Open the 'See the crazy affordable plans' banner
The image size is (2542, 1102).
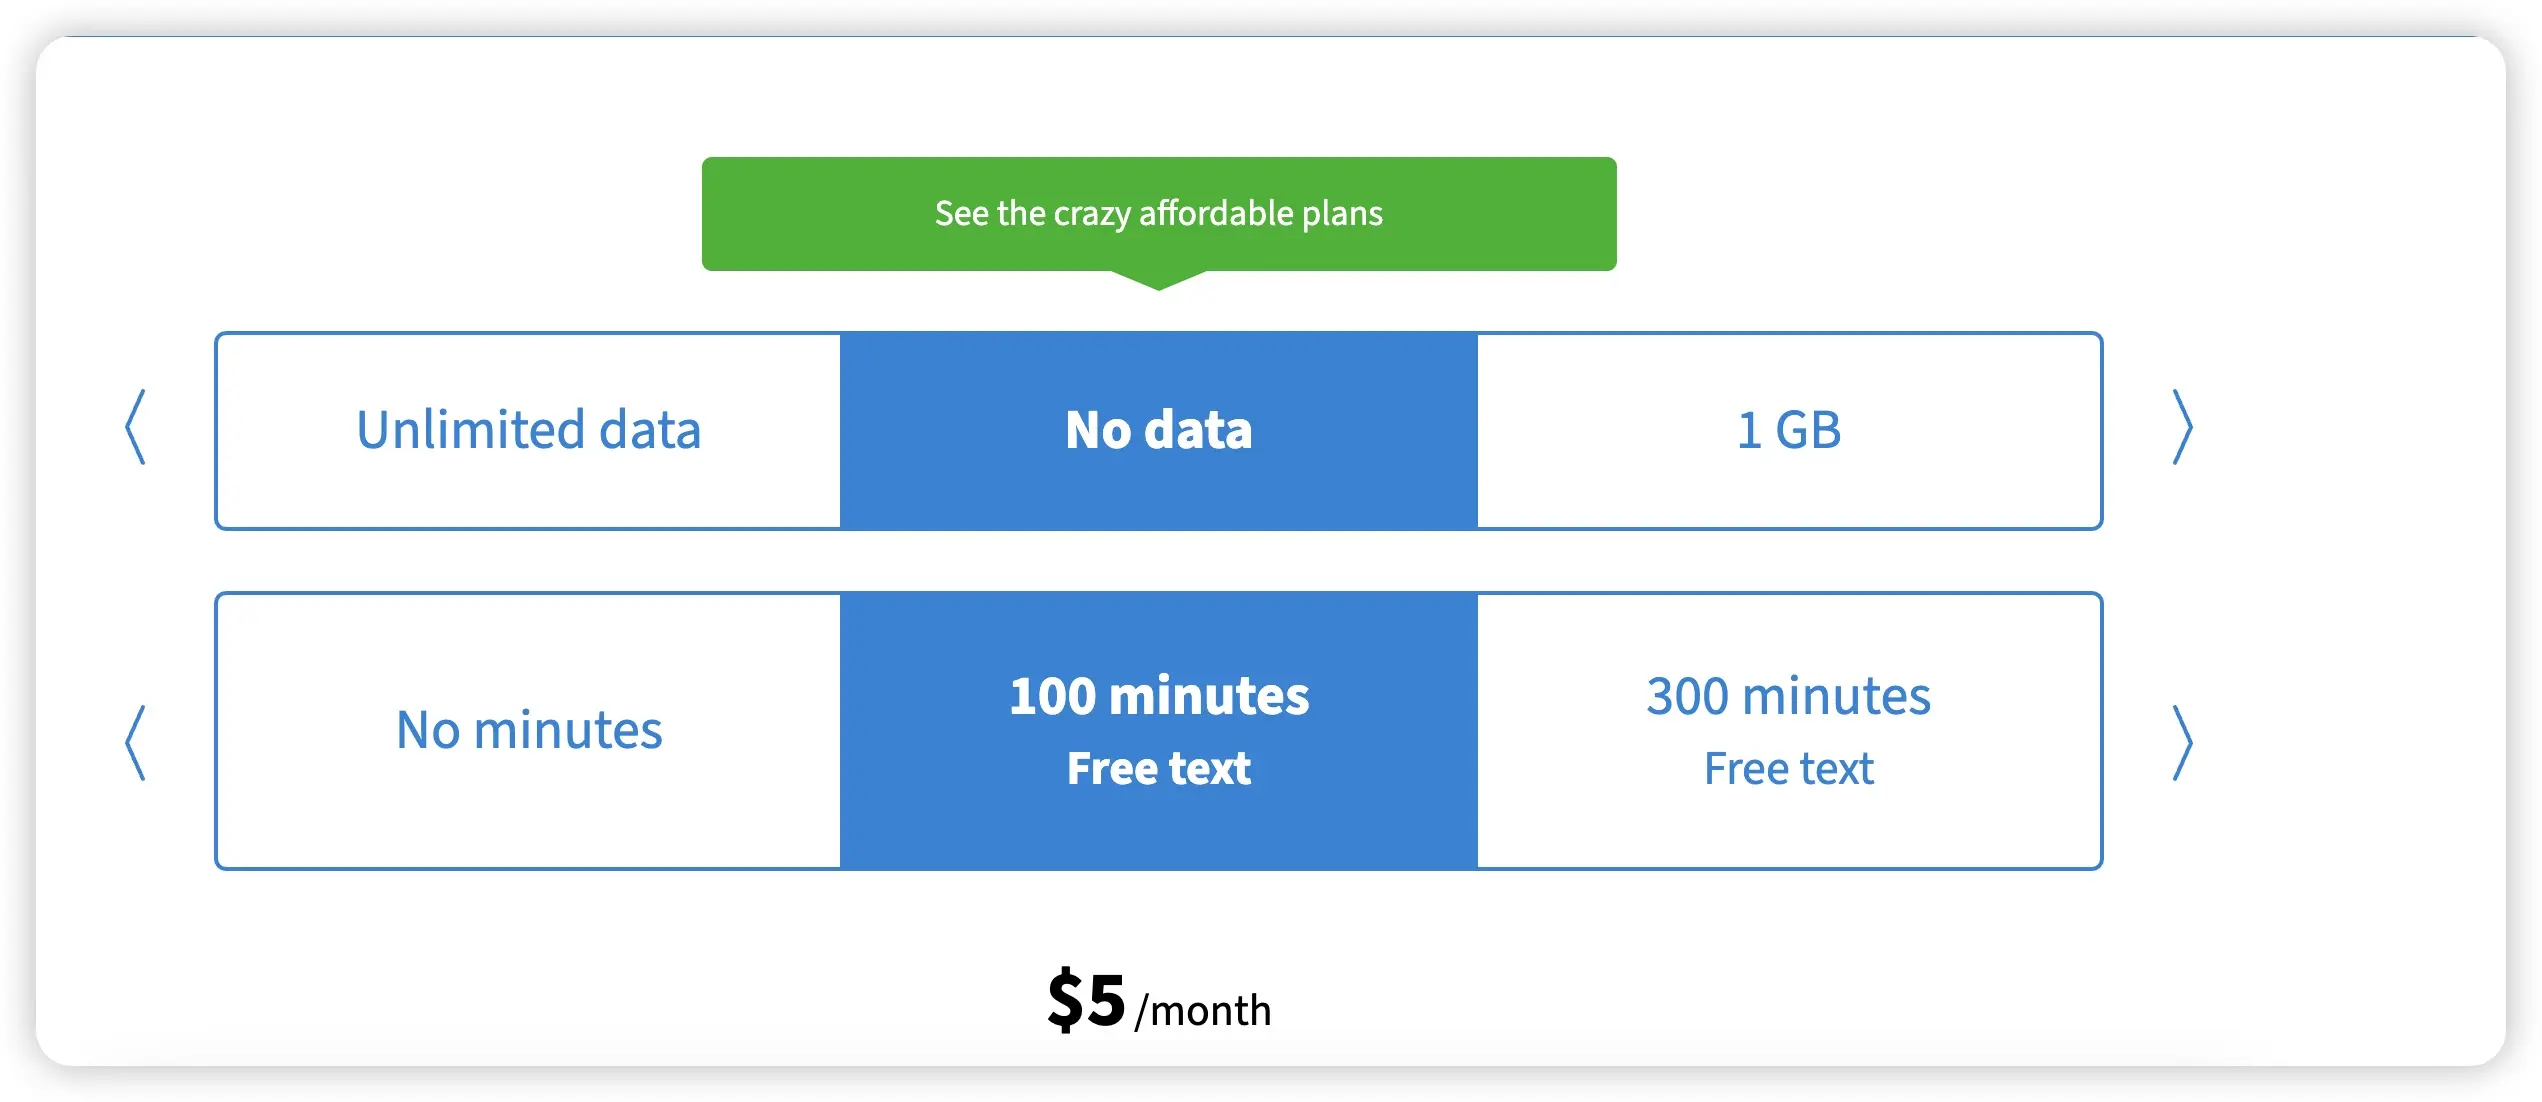coord(1158,213)
